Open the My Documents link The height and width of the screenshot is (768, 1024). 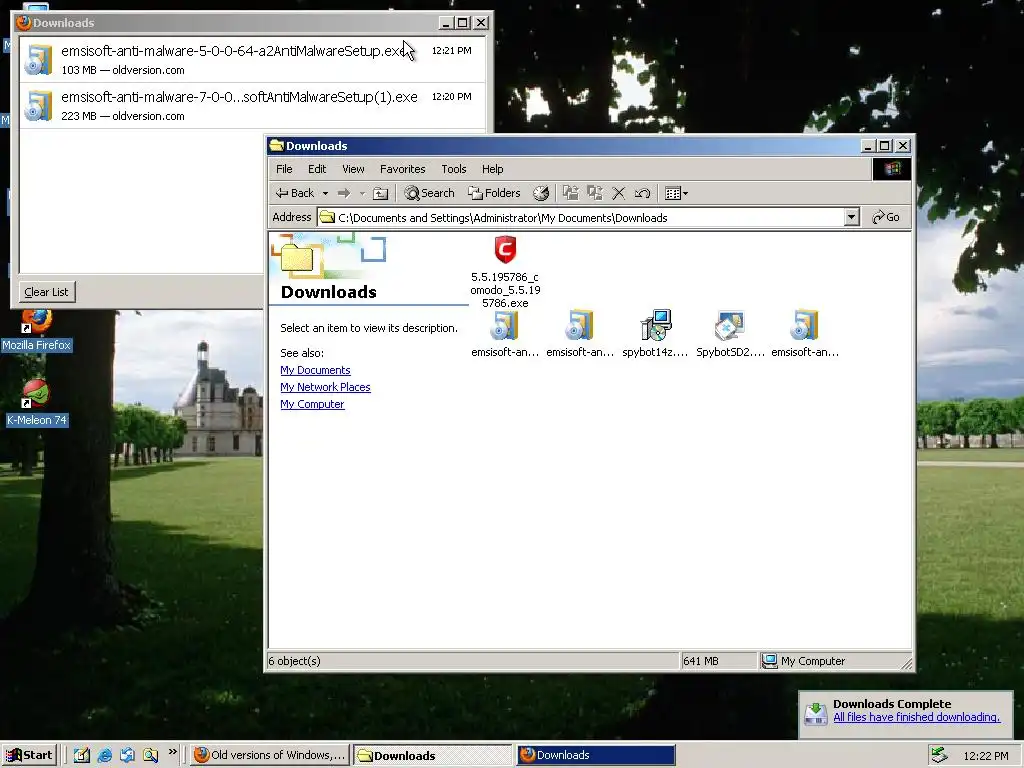pyautogui.click(x=315, y=370)
